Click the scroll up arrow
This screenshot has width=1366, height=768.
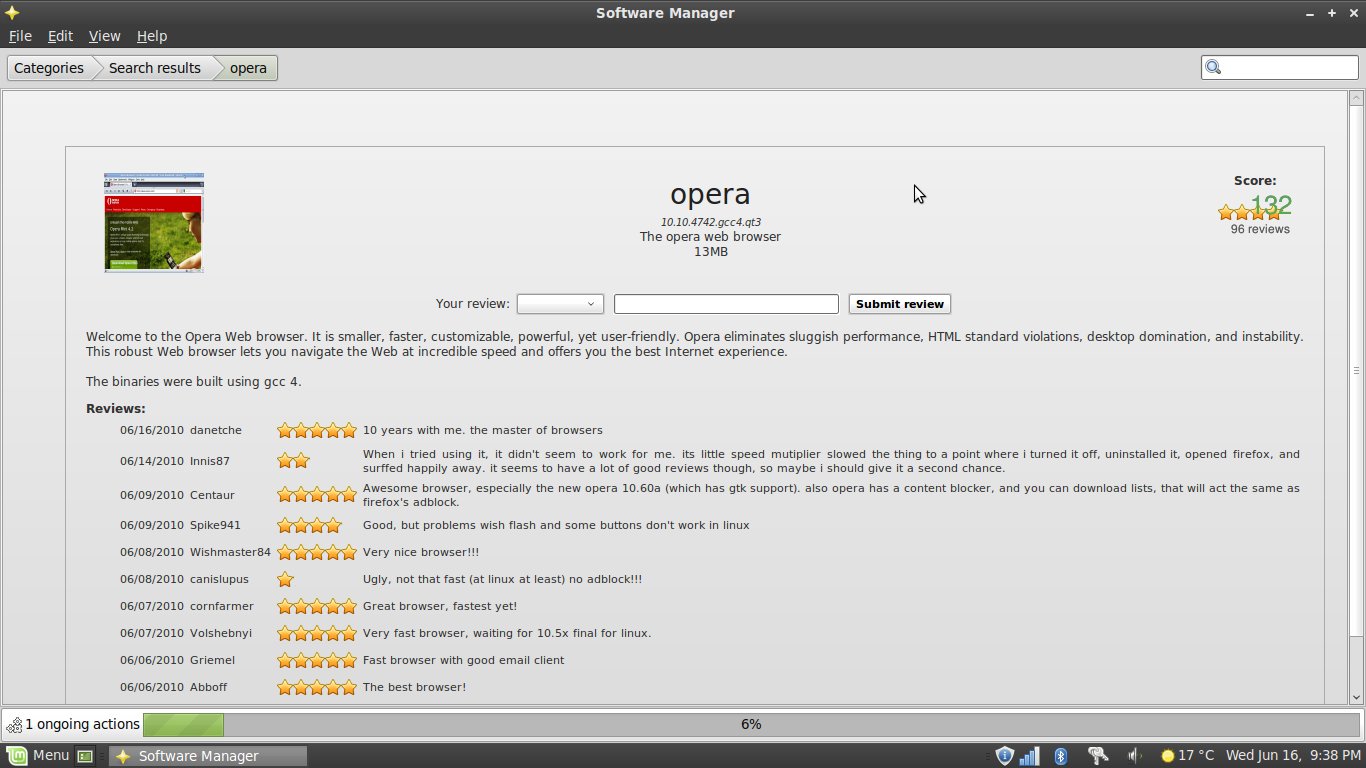click(1357, 98)
